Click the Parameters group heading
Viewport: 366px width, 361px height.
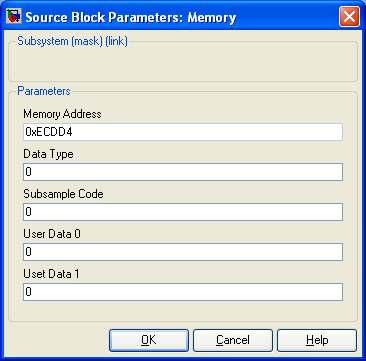44,91
